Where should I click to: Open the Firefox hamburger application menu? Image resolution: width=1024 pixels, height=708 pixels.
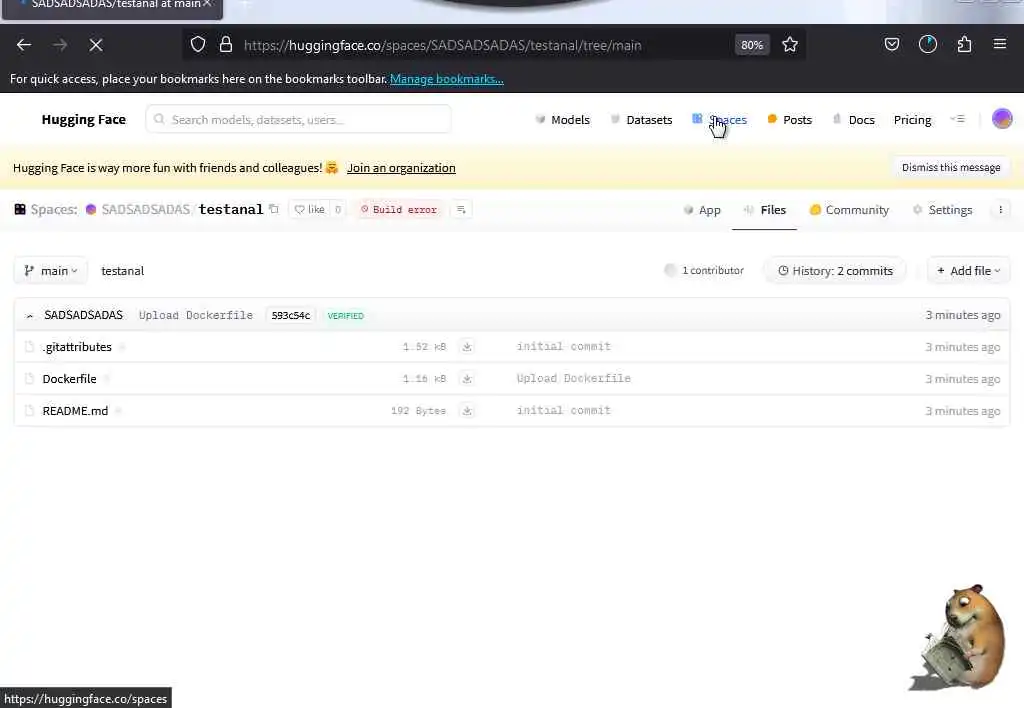1000,44
